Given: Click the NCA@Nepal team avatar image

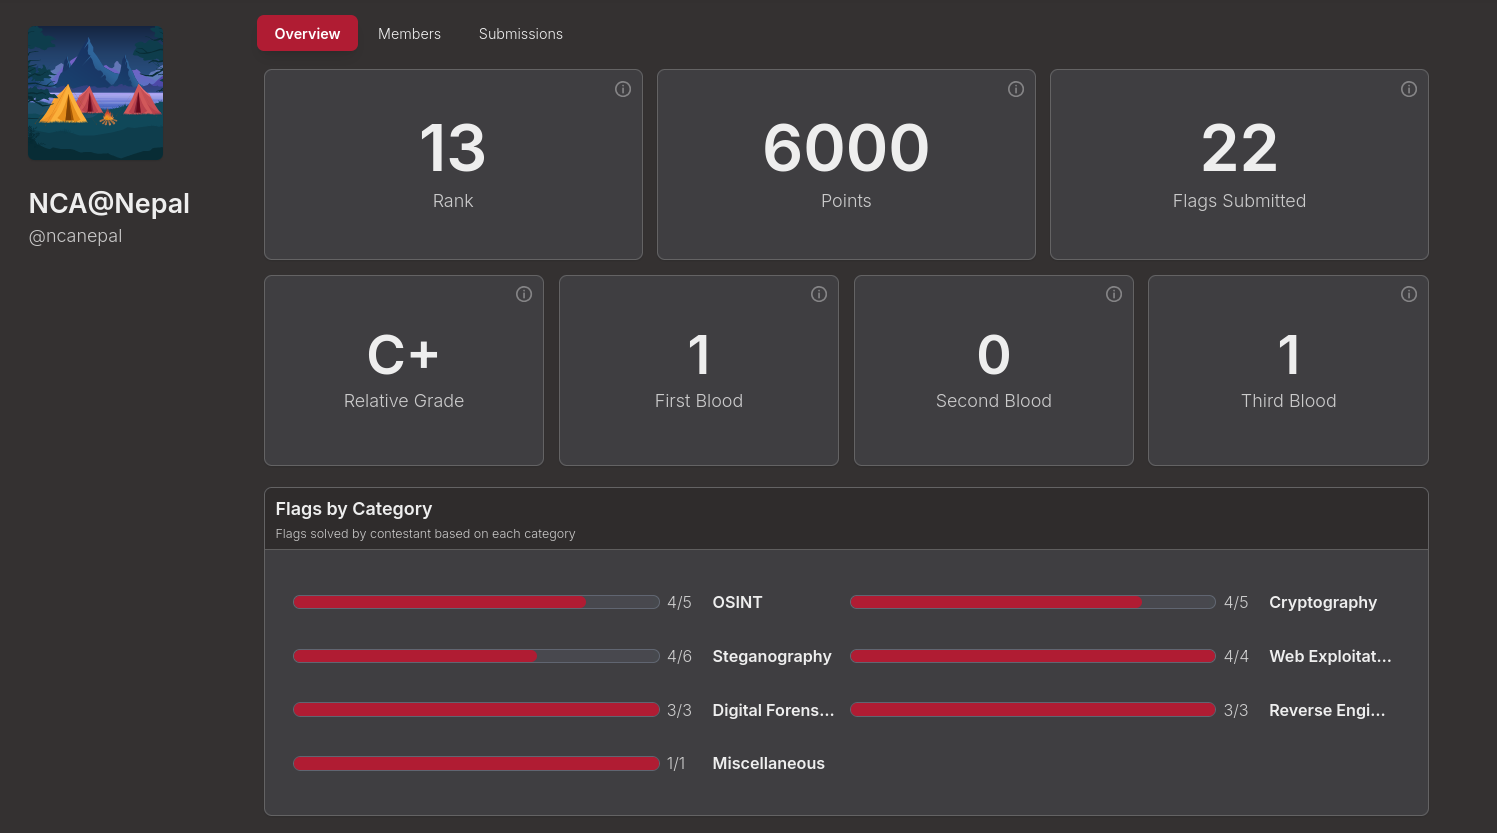Looking at the screenshot, I should [96, 93].
